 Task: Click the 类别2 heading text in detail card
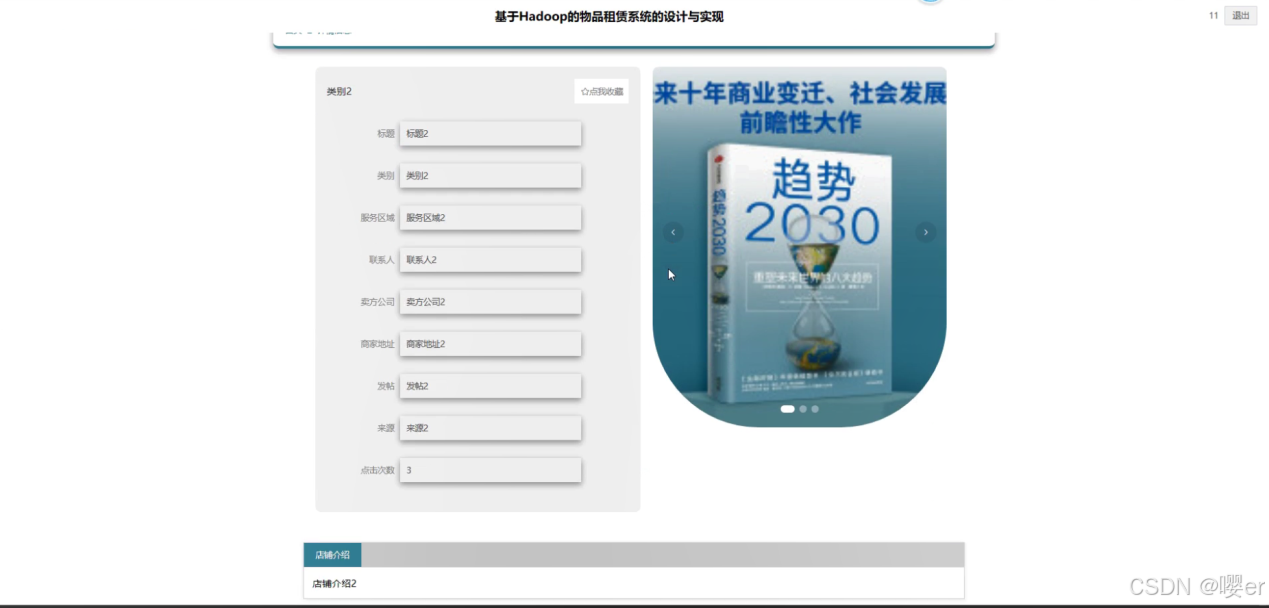pos(339,91)
